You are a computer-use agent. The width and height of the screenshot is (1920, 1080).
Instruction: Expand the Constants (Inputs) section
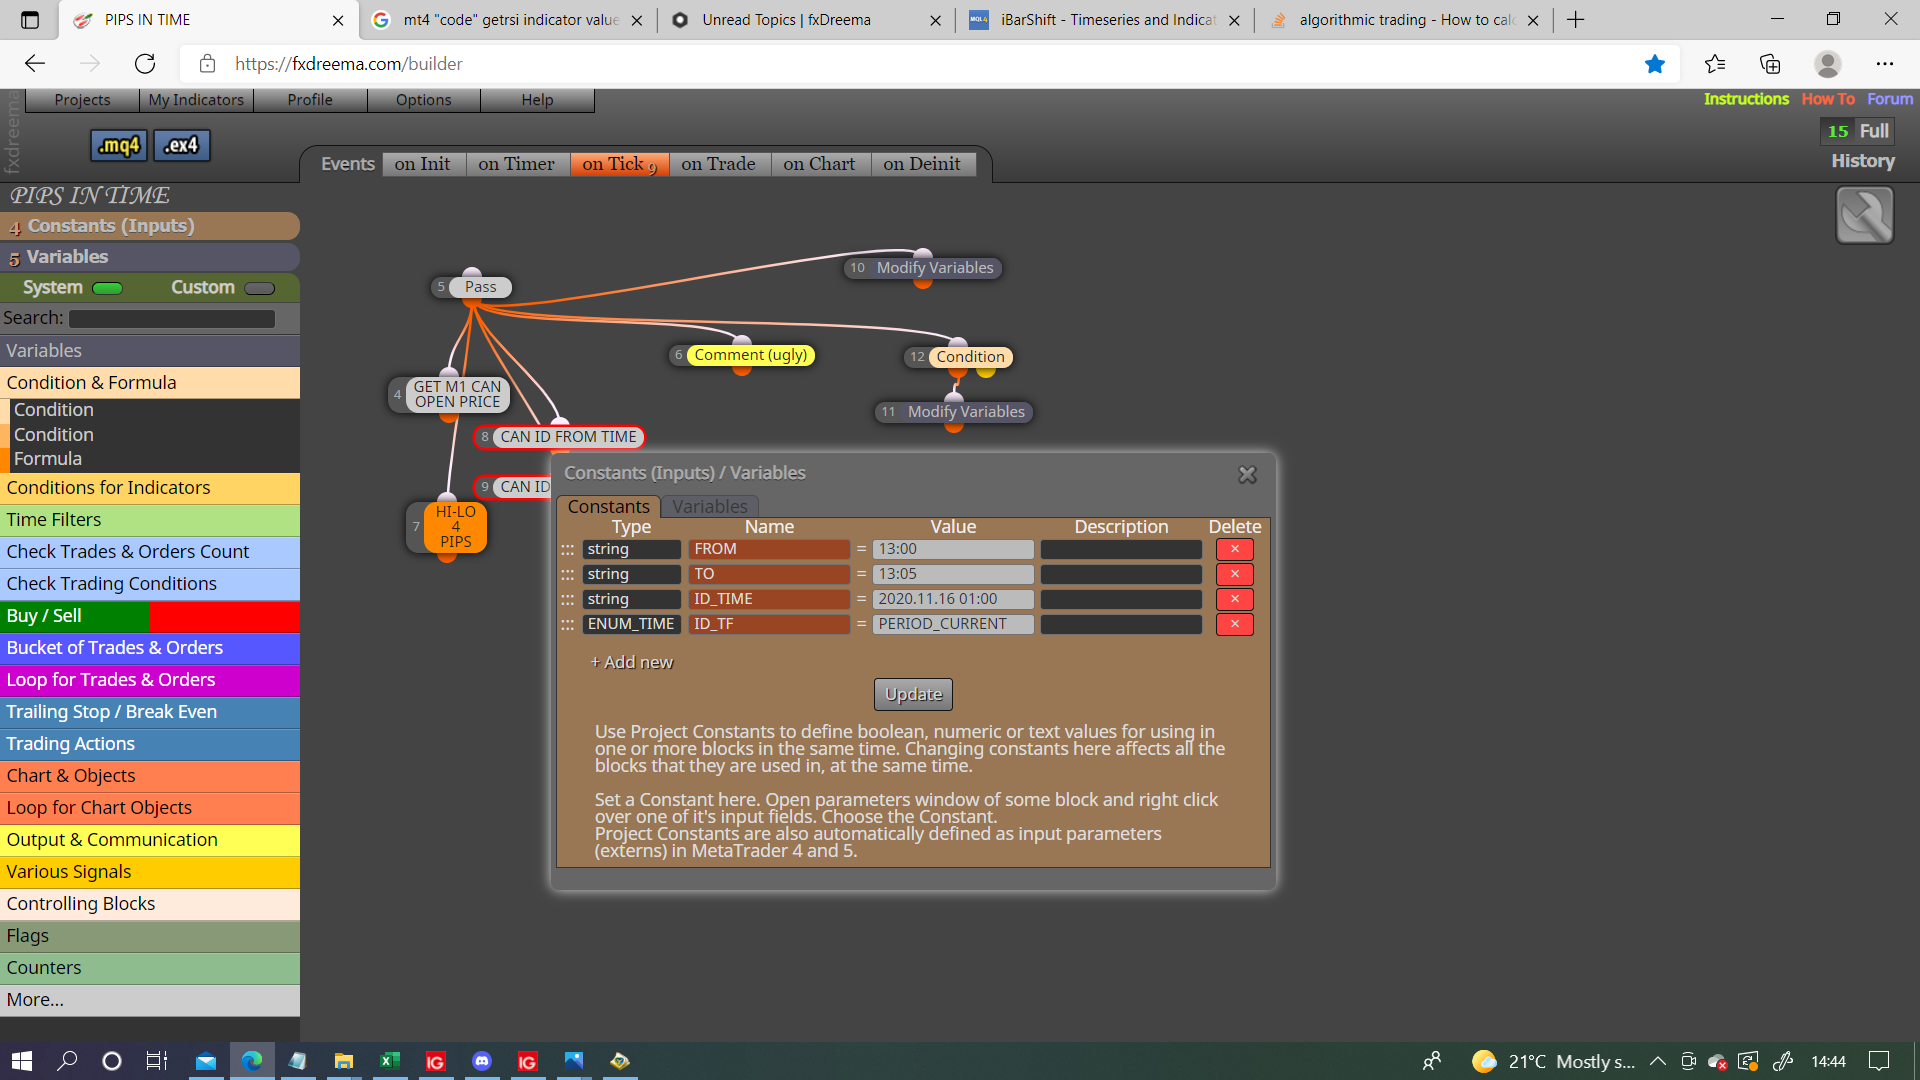[x=150, y=226]
